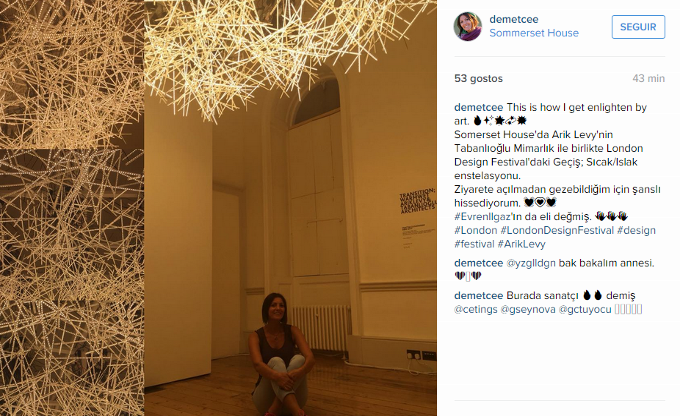
Task: Open the #London hashtag
Action: coord(476,230)
